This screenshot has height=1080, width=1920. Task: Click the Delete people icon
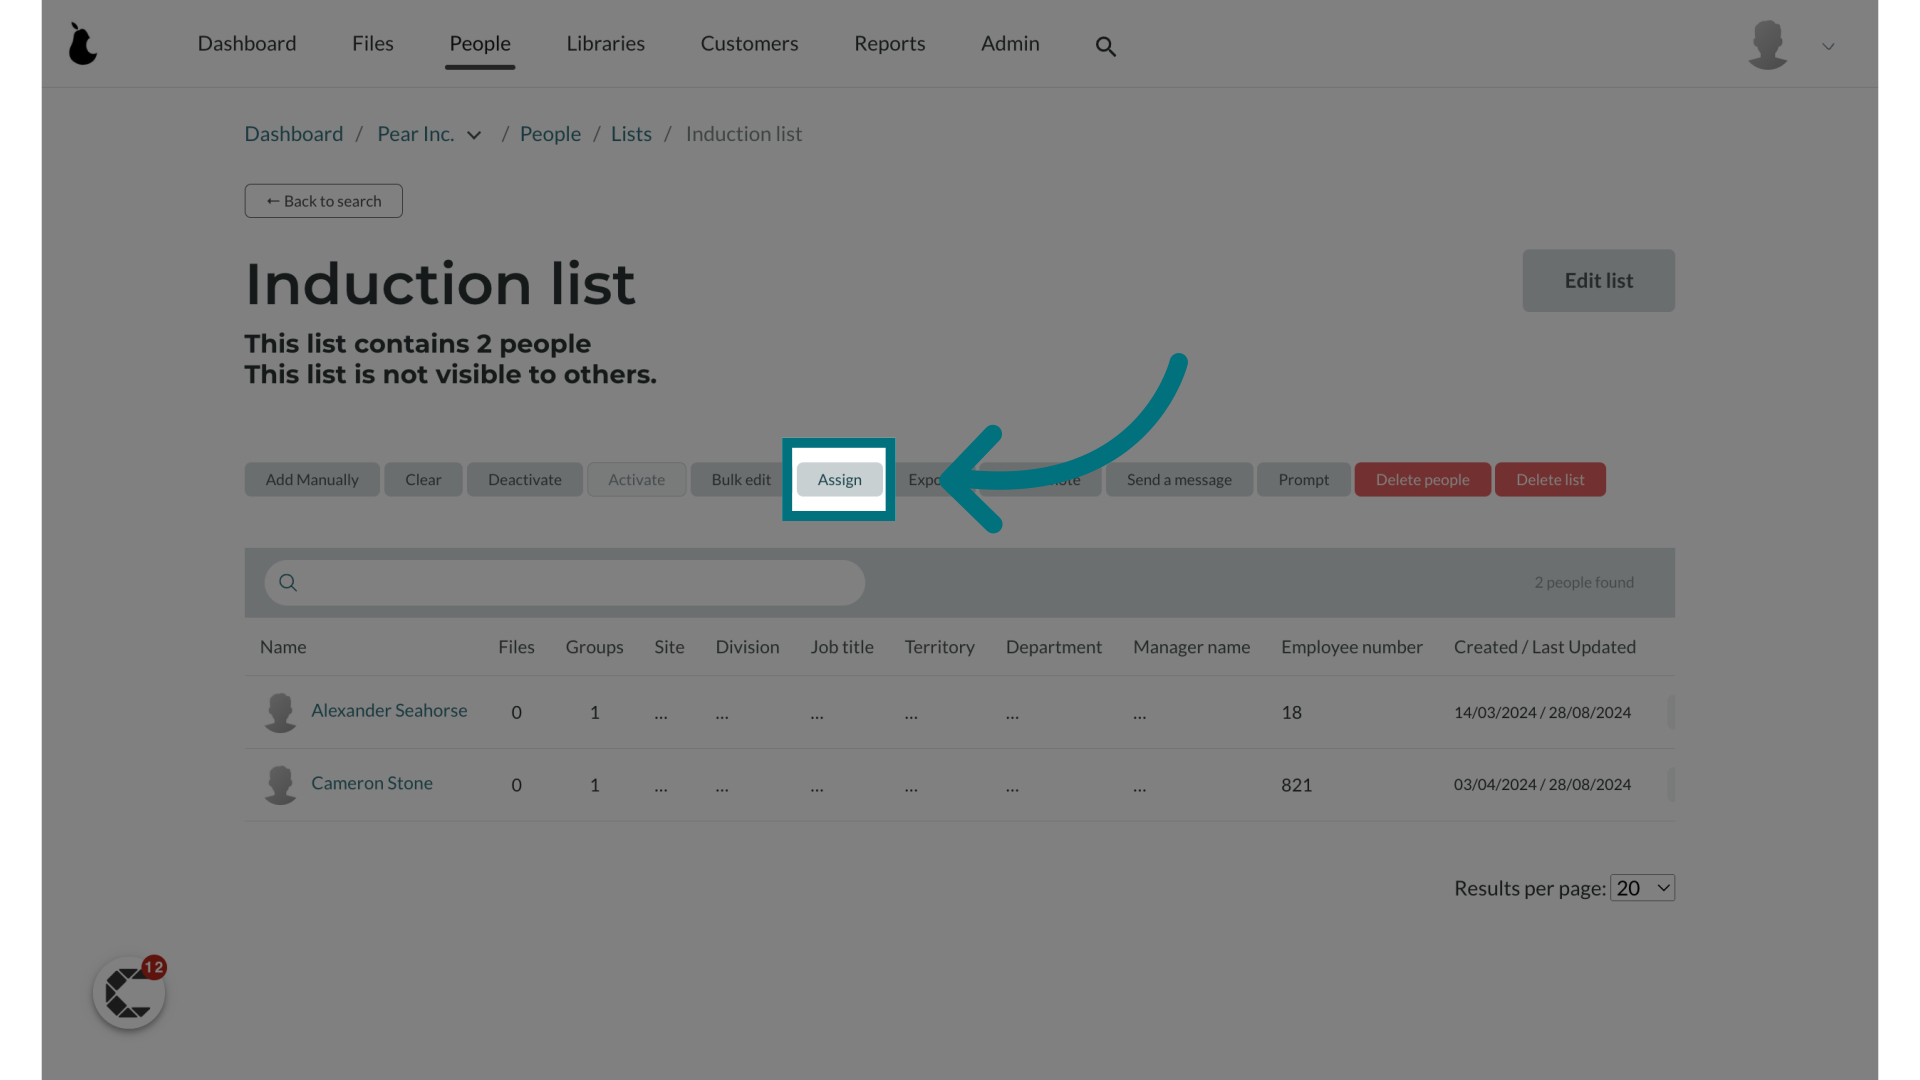click(1422, 477)
